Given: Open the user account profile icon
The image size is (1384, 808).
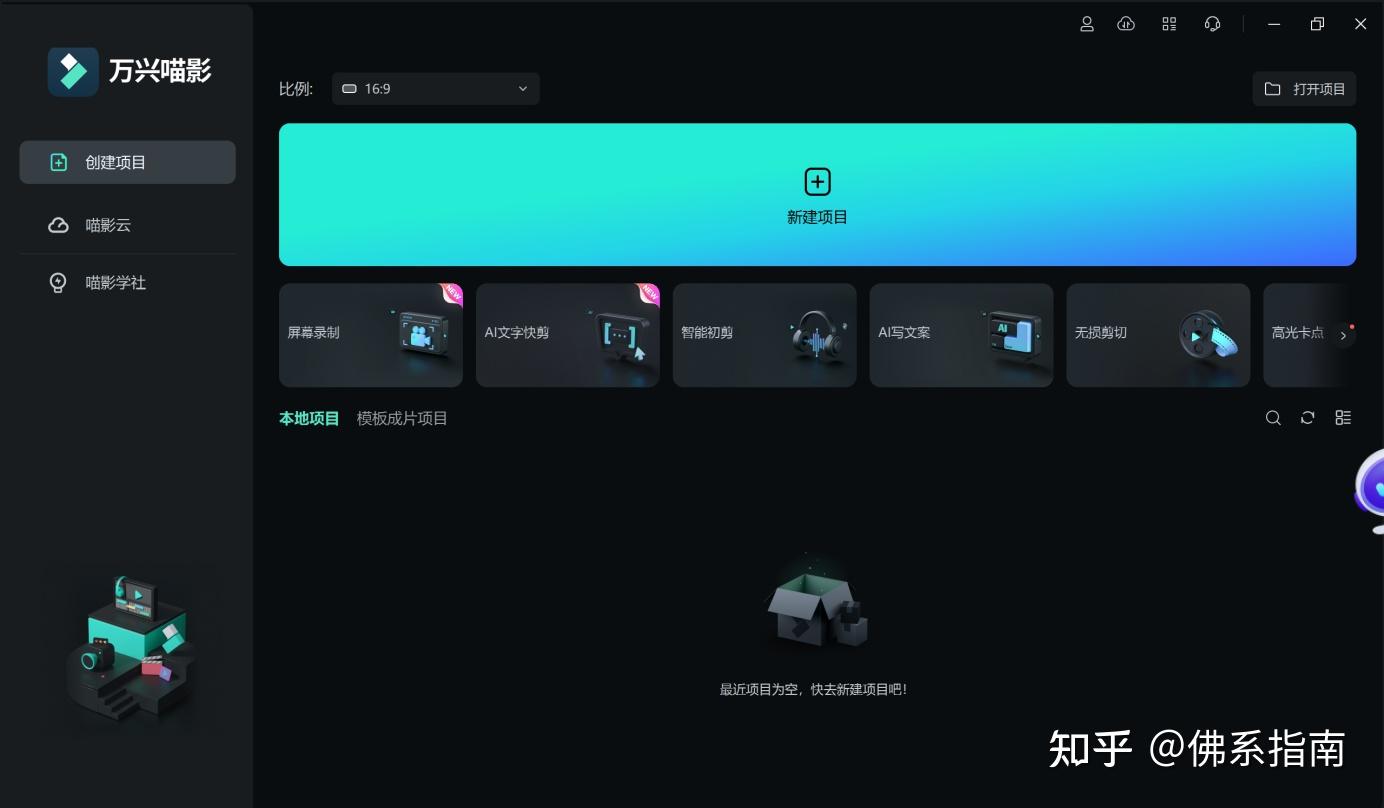Looking at the screenshot, I should click(1087, 24).
